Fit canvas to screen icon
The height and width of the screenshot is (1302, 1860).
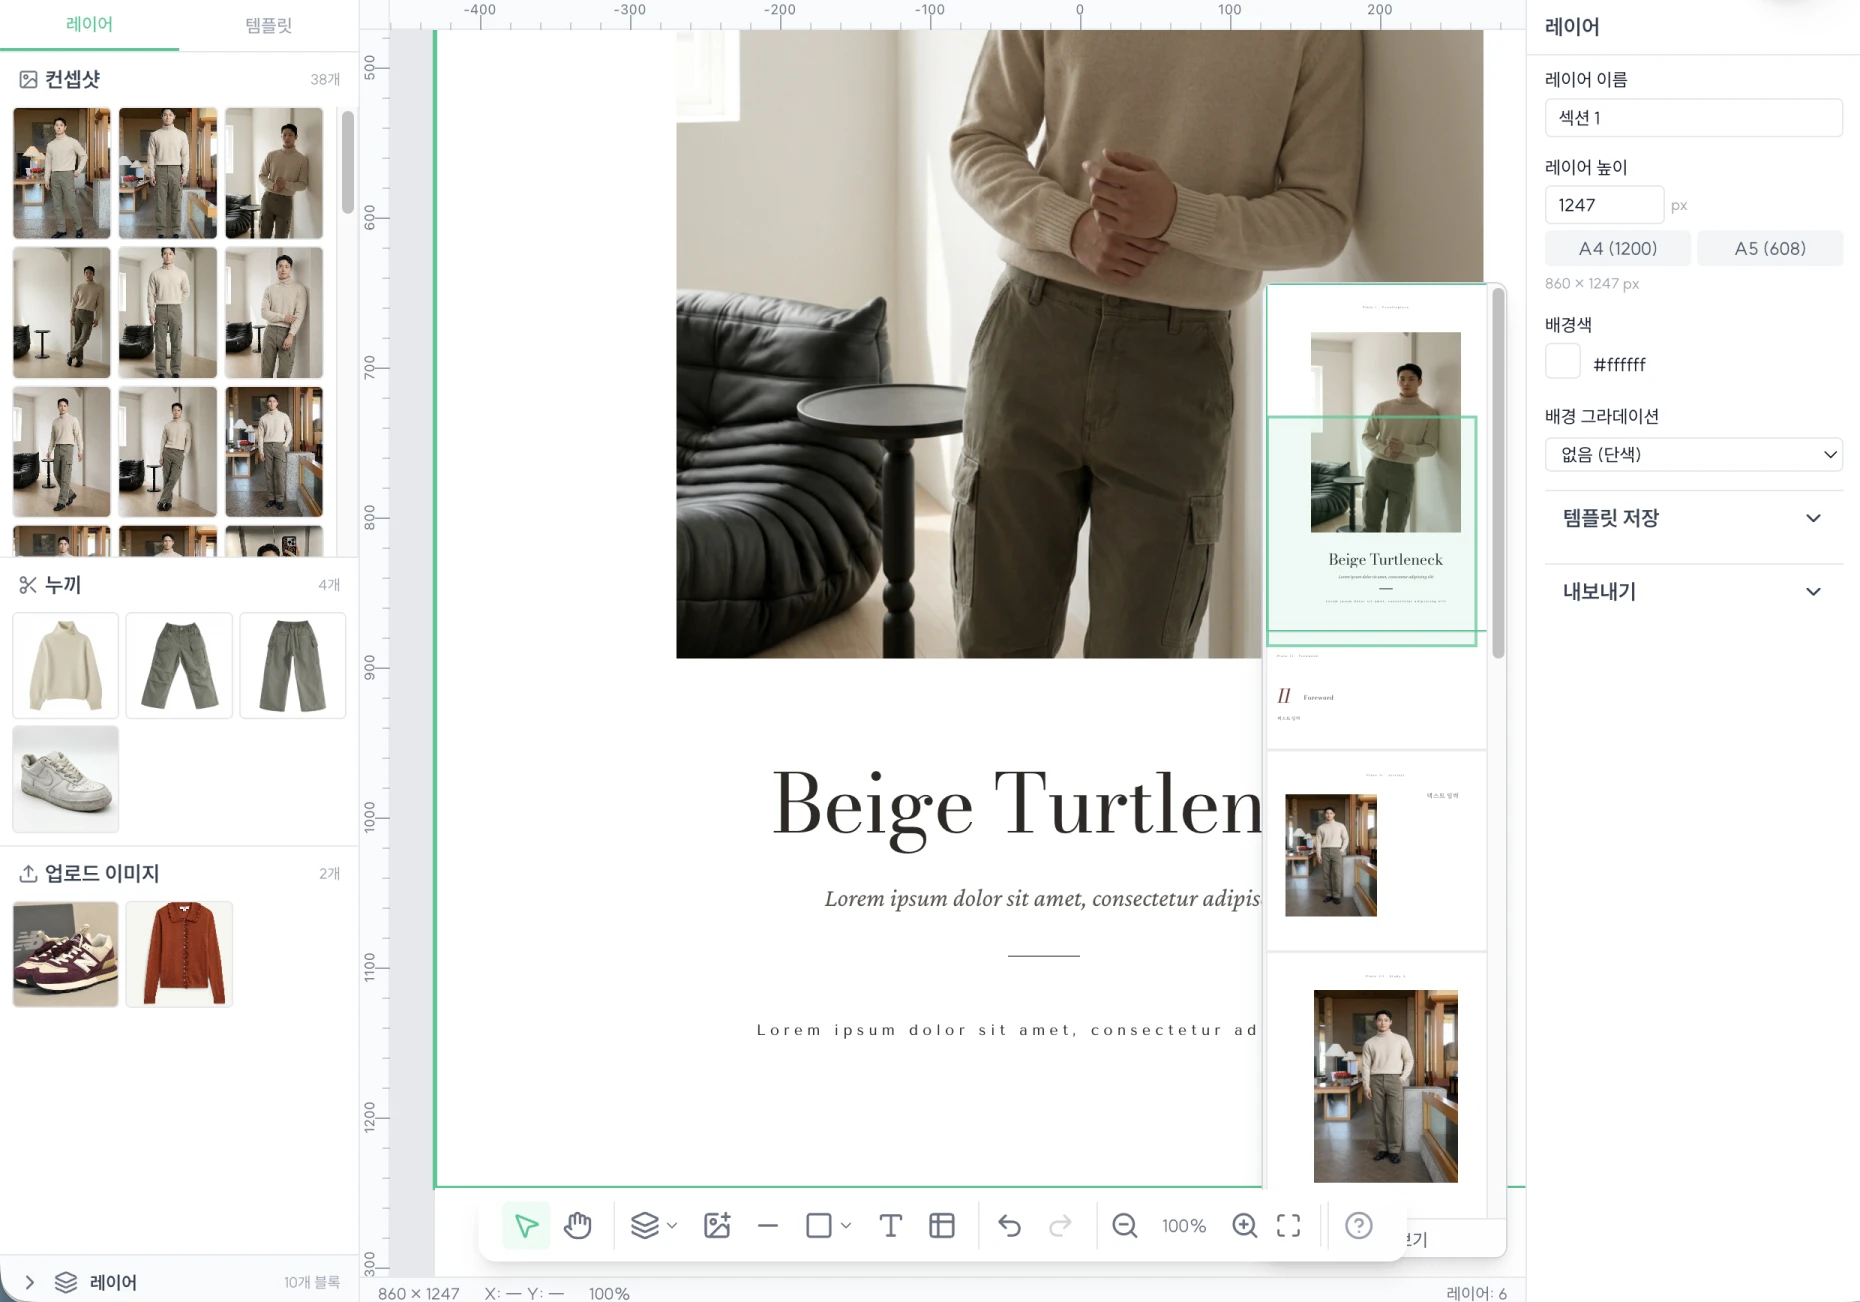coord(1289,1226)
